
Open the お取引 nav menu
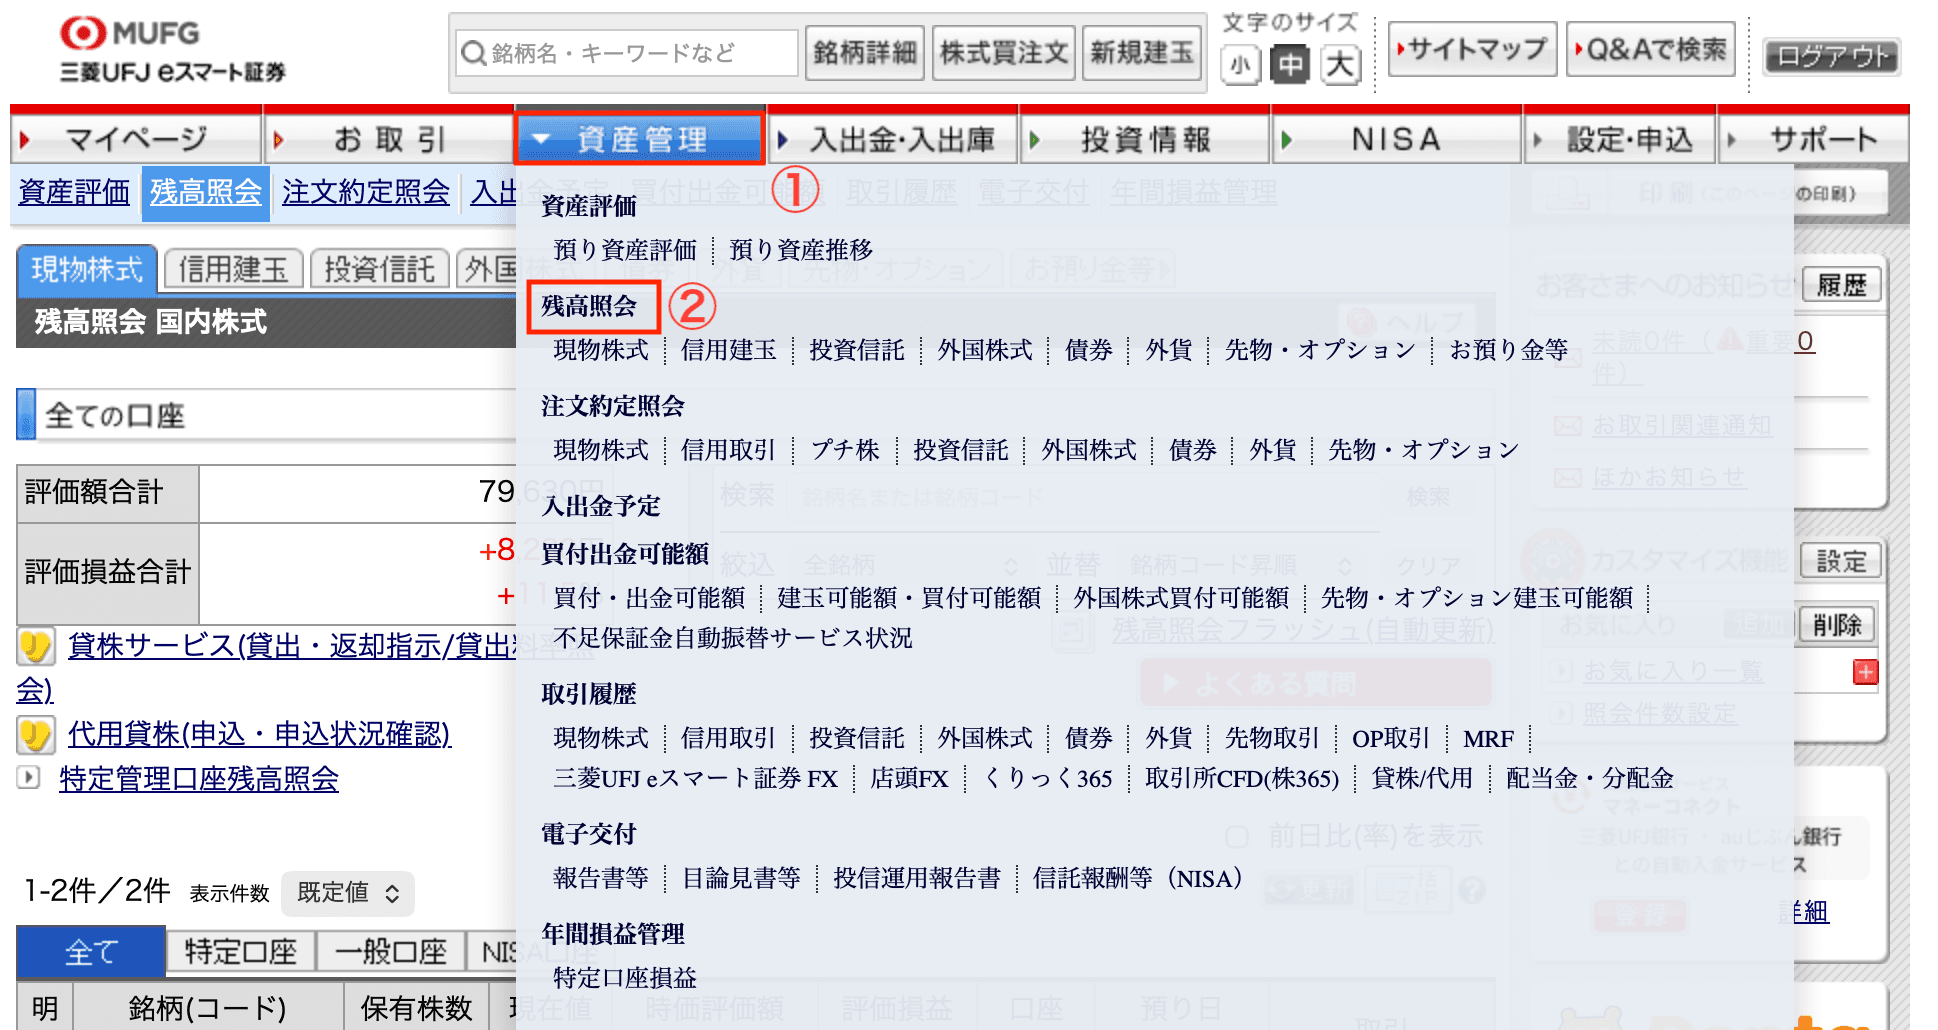tap(389, 139)
